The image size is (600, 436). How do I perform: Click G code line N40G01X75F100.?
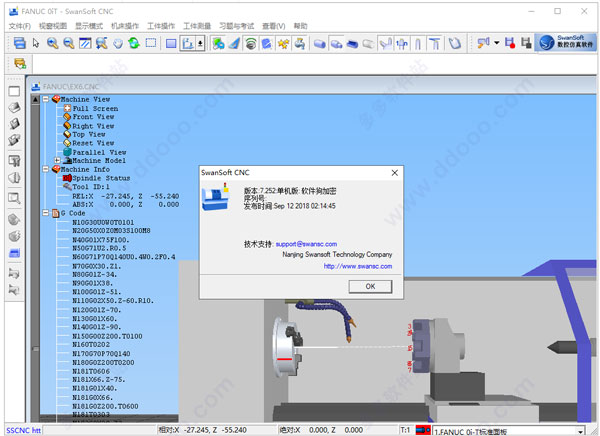(101, 240)
